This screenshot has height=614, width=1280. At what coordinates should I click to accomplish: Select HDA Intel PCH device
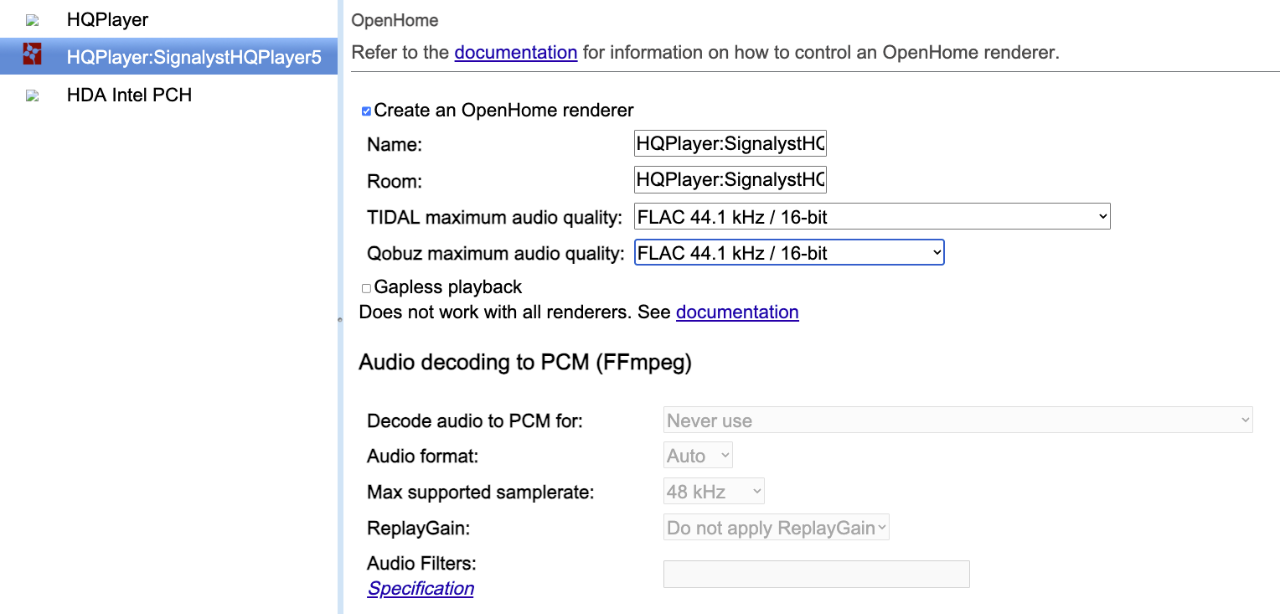coord(169,95)
